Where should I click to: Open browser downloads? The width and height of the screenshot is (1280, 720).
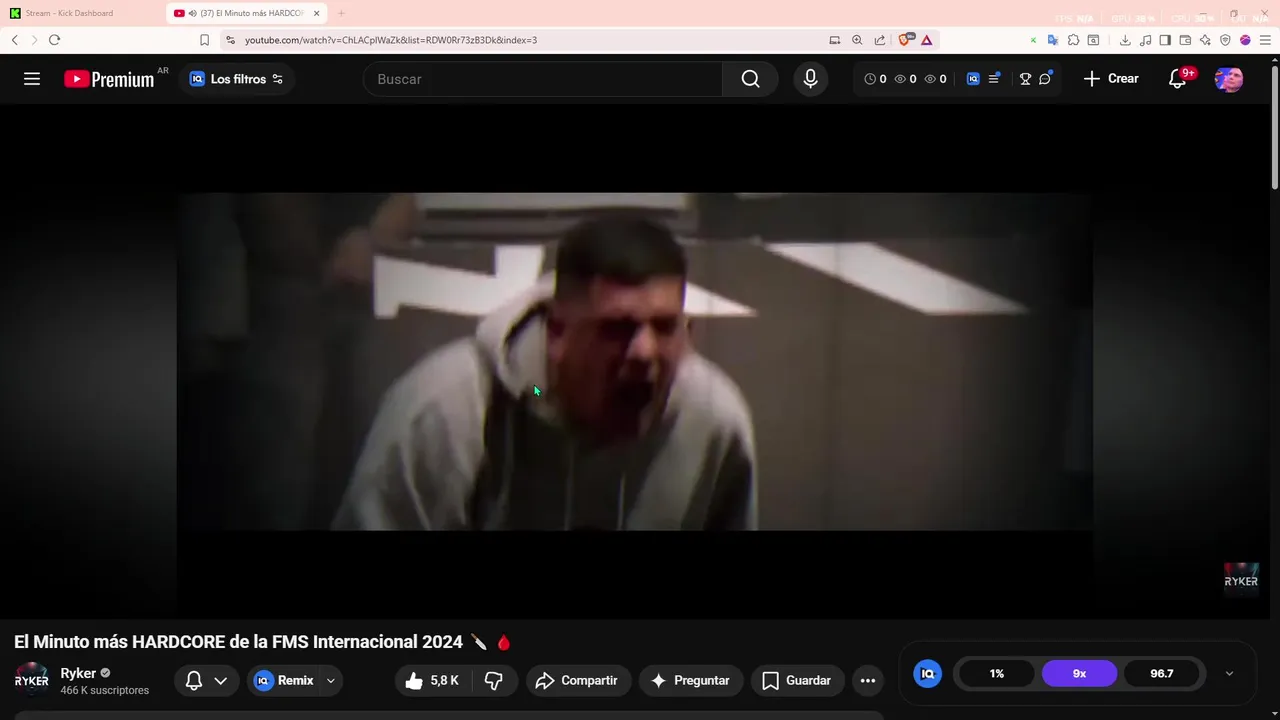click(1125, 40)
